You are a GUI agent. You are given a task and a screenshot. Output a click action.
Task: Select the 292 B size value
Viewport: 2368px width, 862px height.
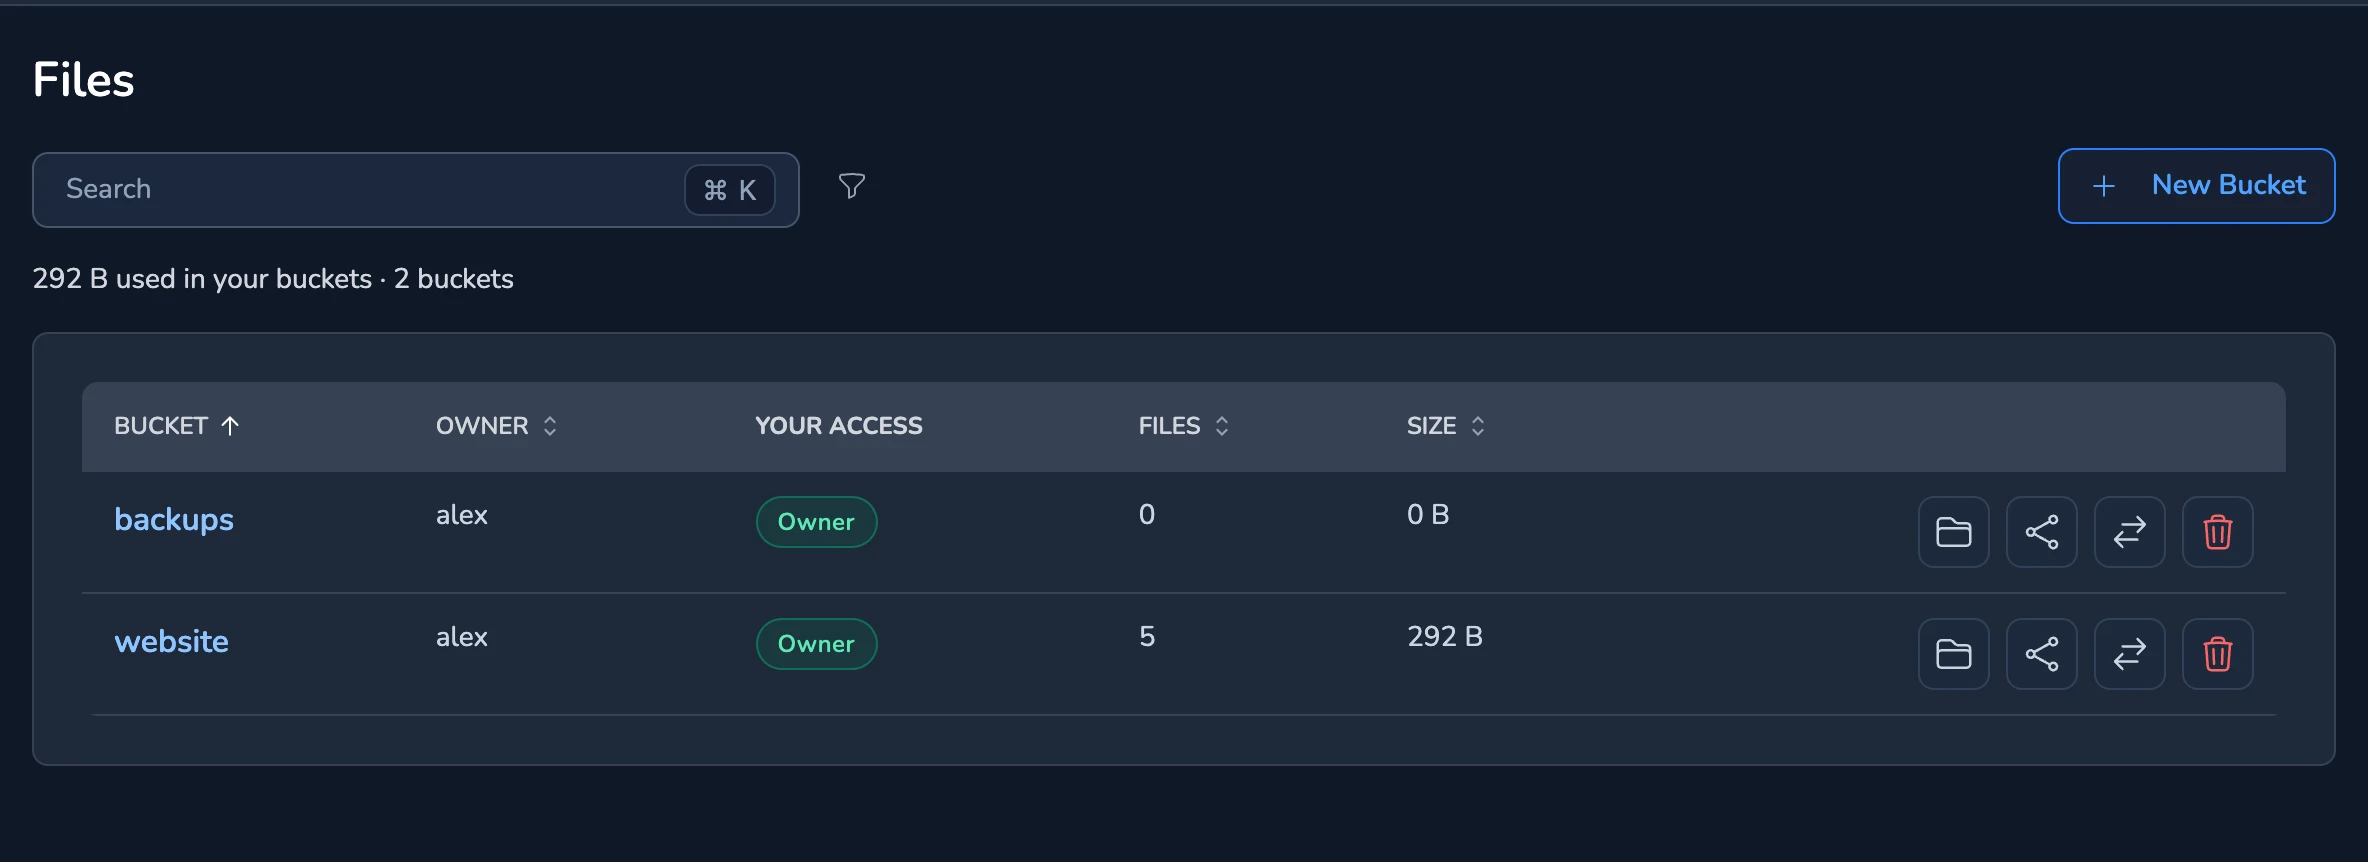[1445, 636]
